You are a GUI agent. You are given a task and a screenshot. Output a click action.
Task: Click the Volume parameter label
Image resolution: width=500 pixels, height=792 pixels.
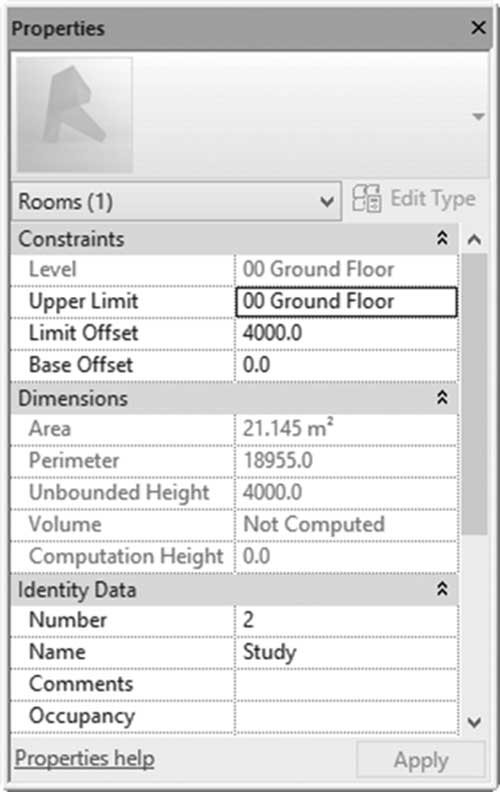(65, 524)
